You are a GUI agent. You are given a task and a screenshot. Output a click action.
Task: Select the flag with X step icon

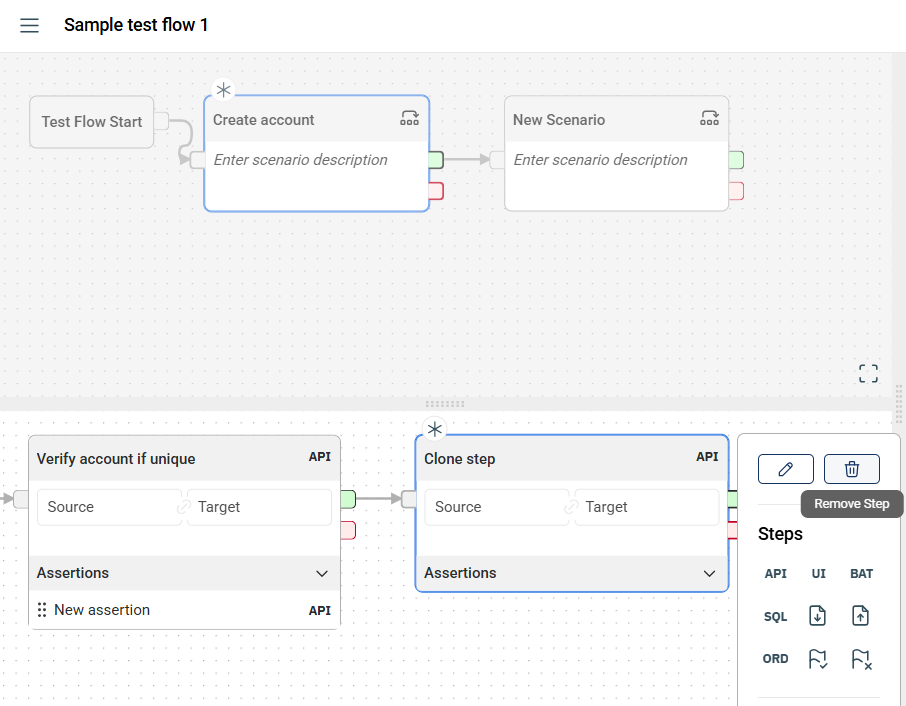coord(860,659)
